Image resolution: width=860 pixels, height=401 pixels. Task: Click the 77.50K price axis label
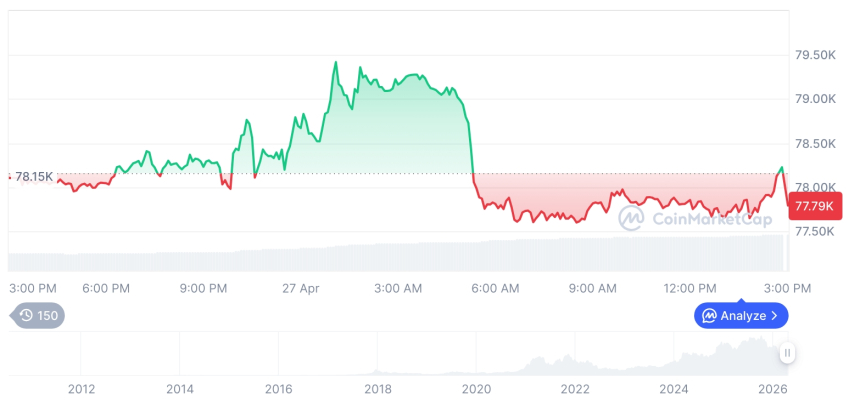(815, 231)
